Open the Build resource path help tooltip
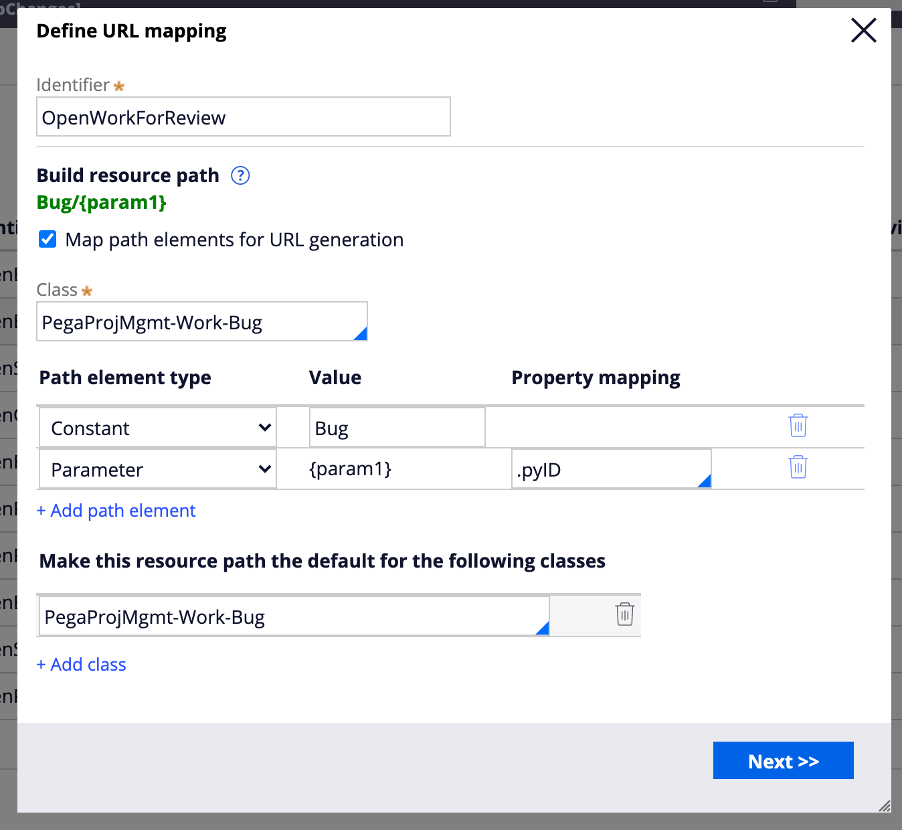Screen dimensions: 902x830 (x=239, y=175)
